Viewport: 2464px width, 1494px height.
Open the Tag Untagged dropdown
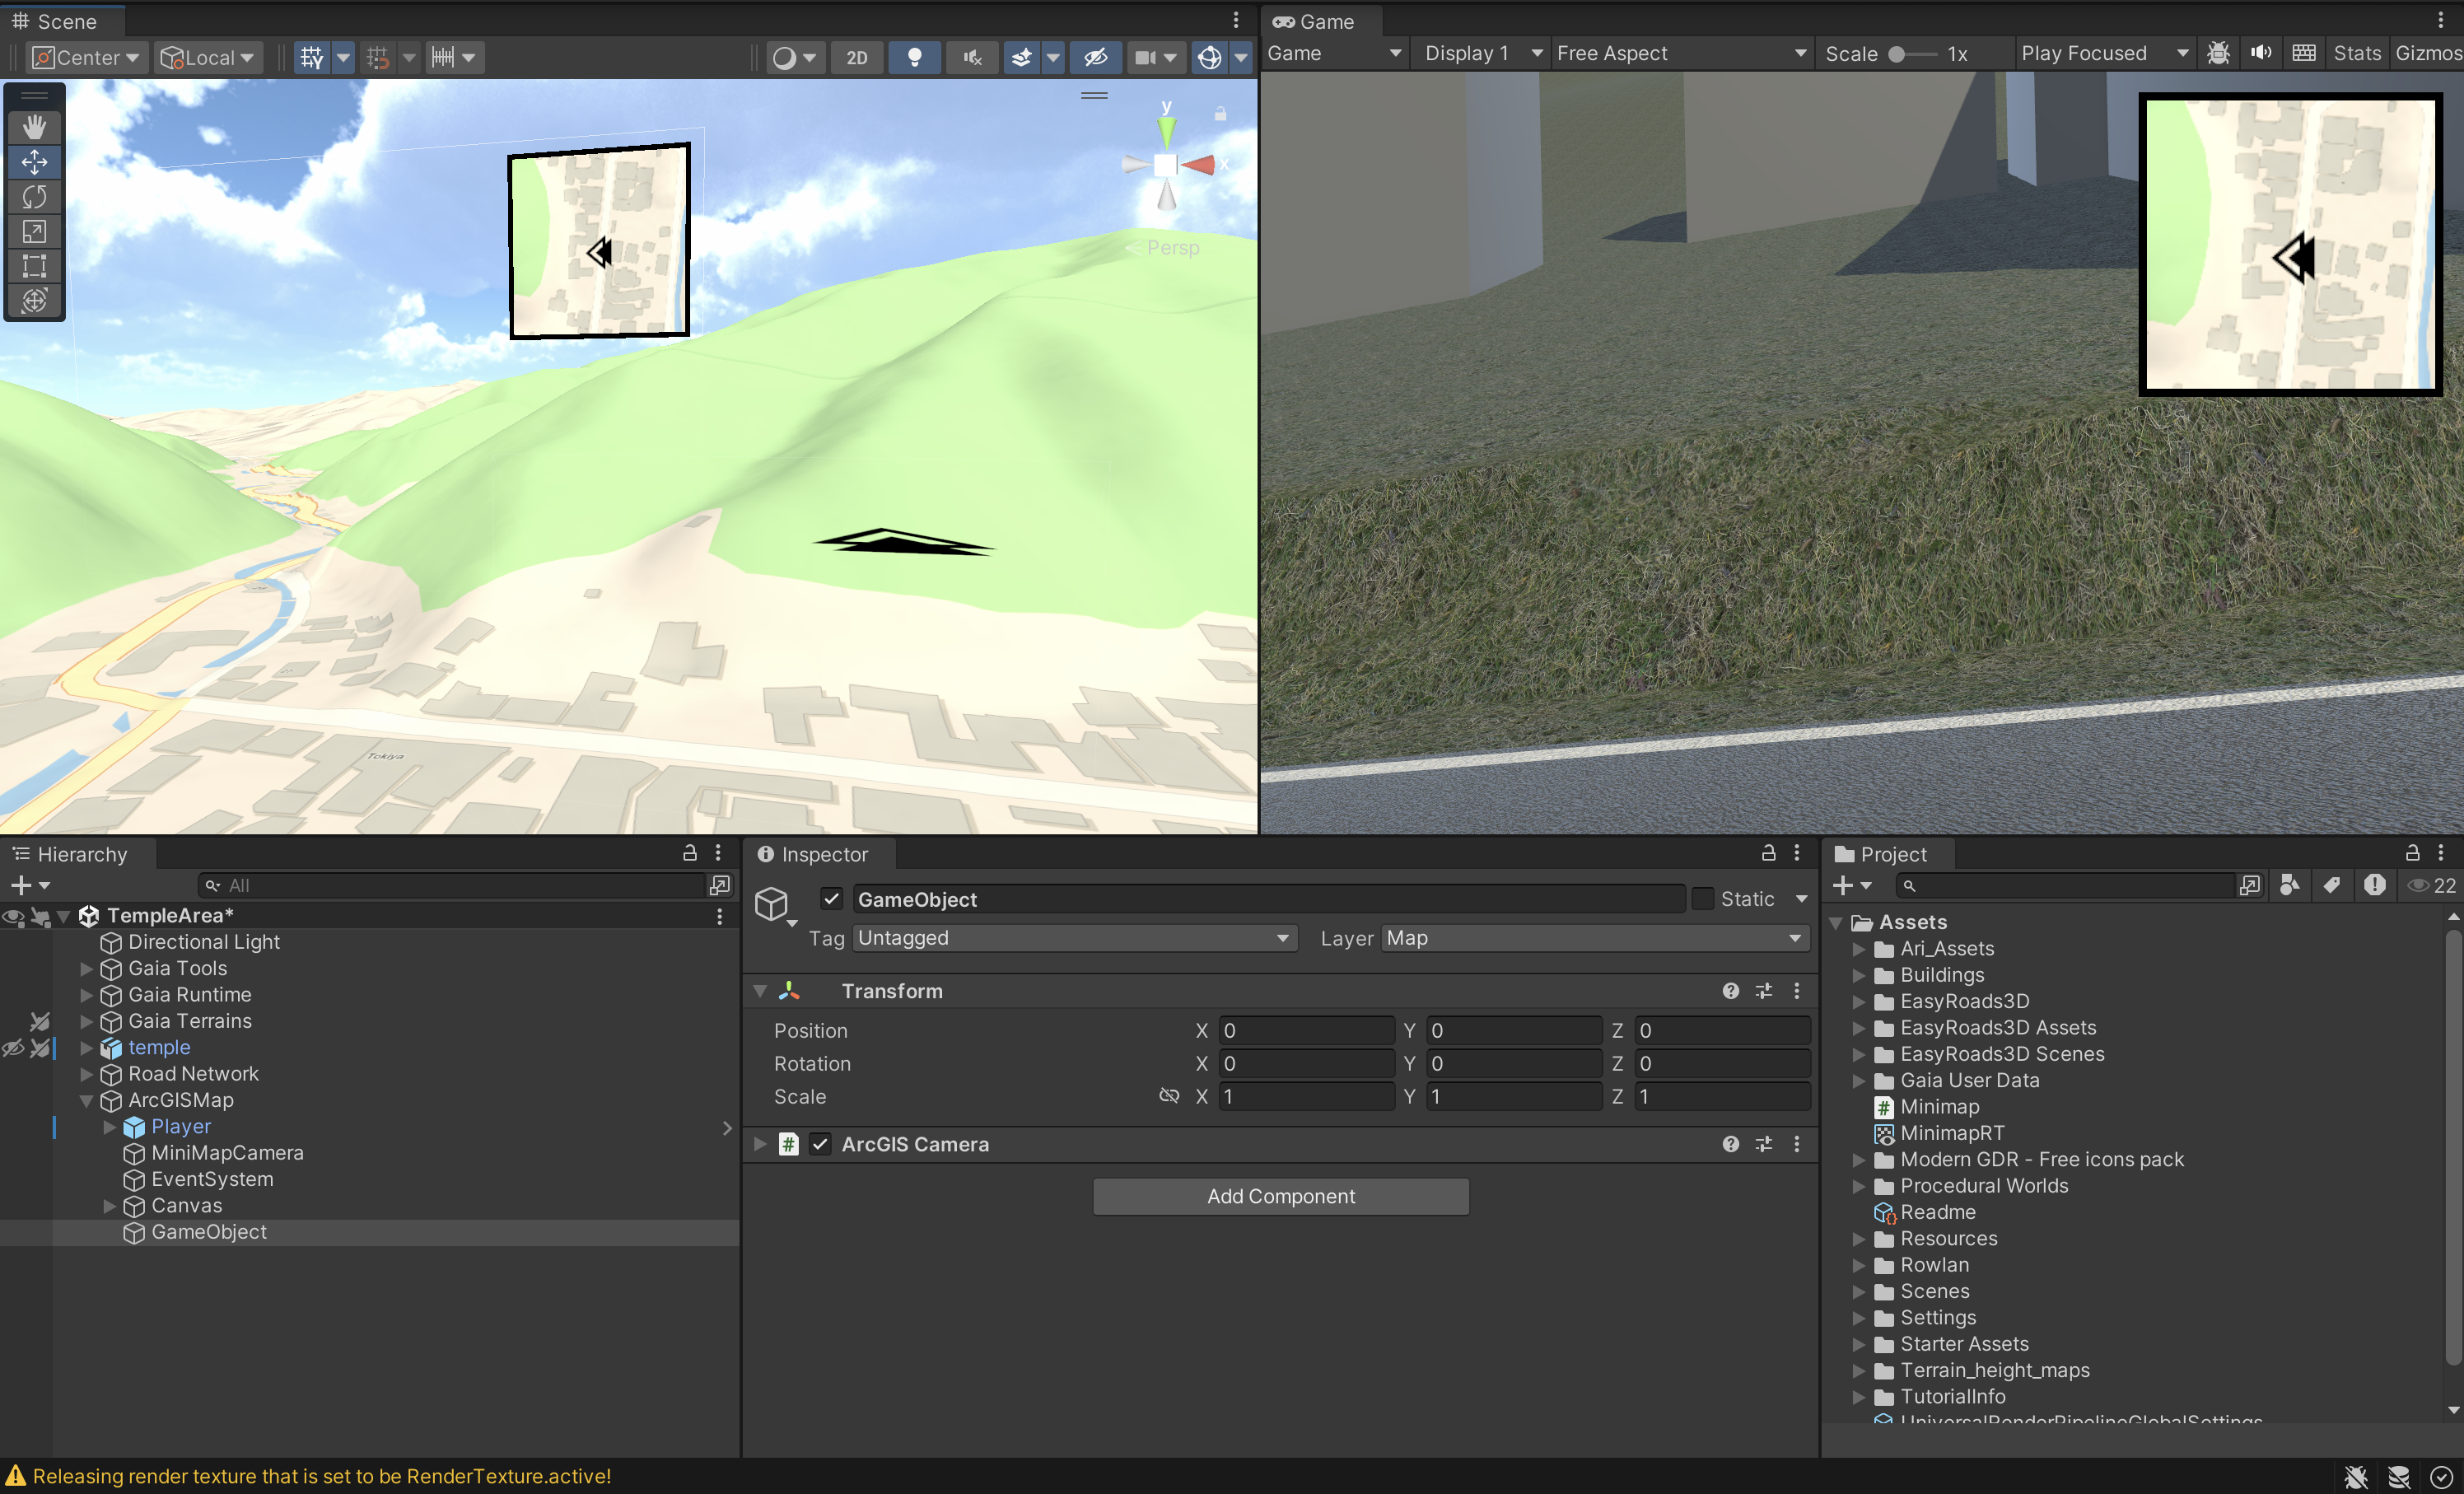(x=1075, y=938)
